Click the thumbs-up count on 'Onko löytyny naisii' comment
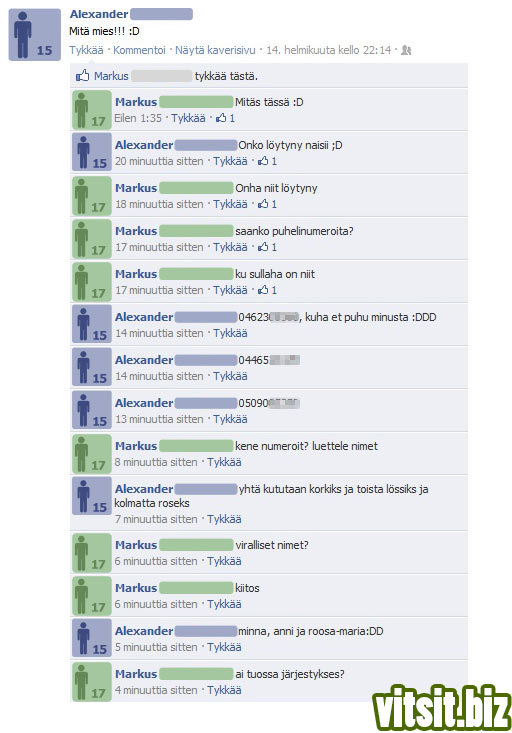 pyautogui.click(x=267, y=161)
